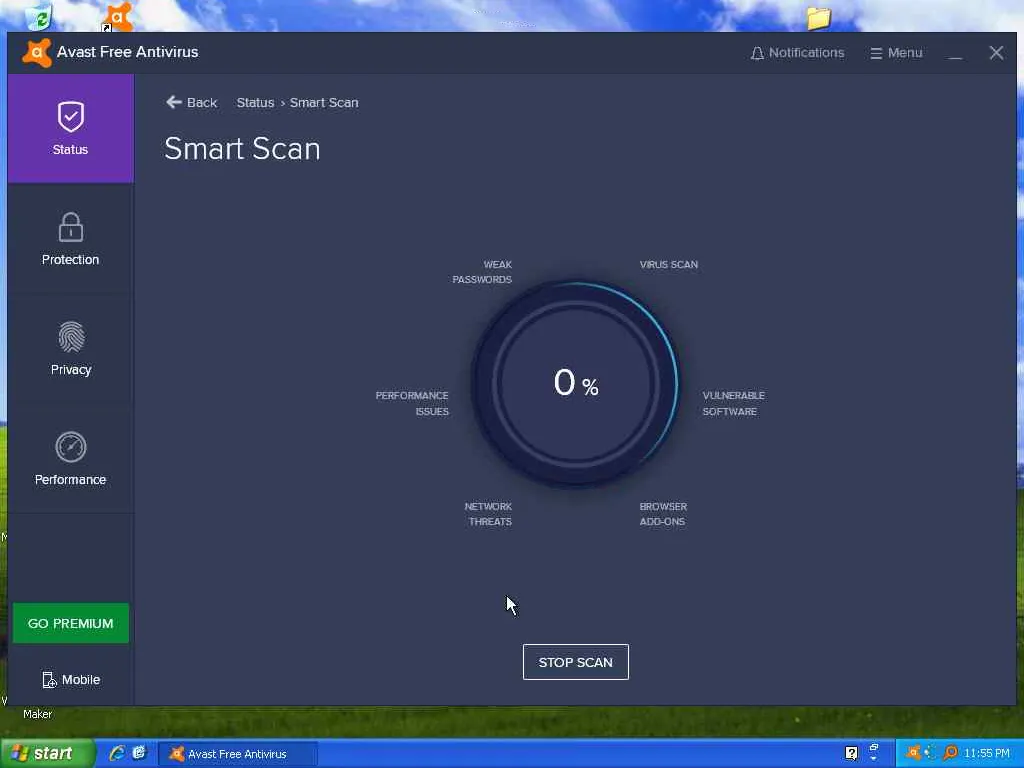Click the help question-mark tray icon

[x=851, y=754]
